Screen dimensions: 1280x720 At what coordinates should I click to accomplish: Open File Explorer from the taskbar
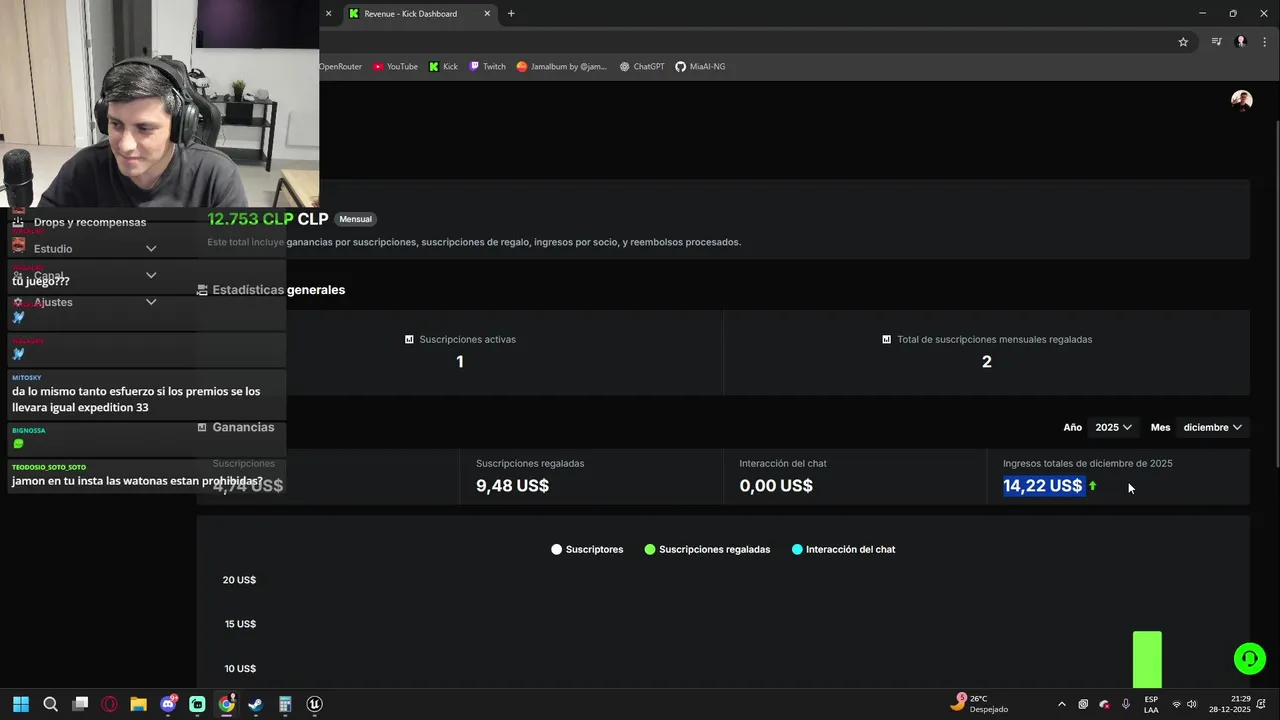pos(138,704)
